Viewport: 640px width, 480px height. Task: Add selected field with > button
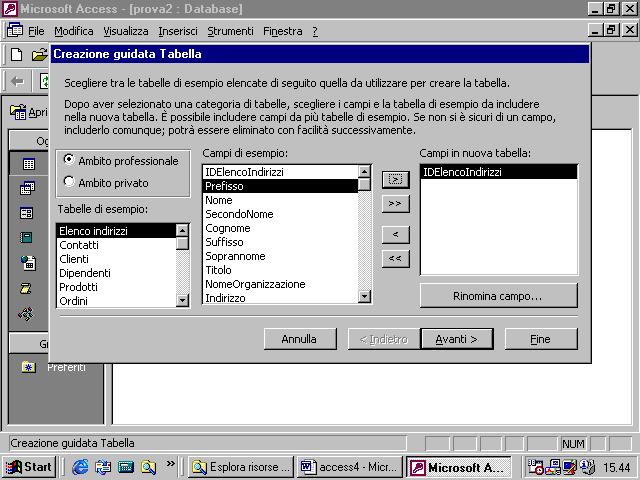click(x=396, y=180)
